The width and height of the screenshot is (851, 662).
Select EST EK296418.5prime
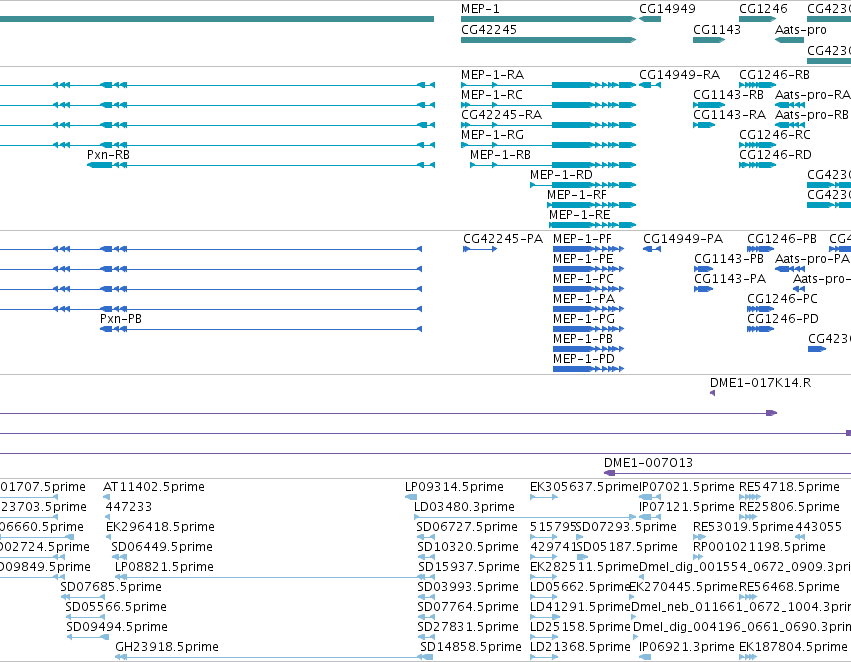pyautogui.click(x=160, y=527)
